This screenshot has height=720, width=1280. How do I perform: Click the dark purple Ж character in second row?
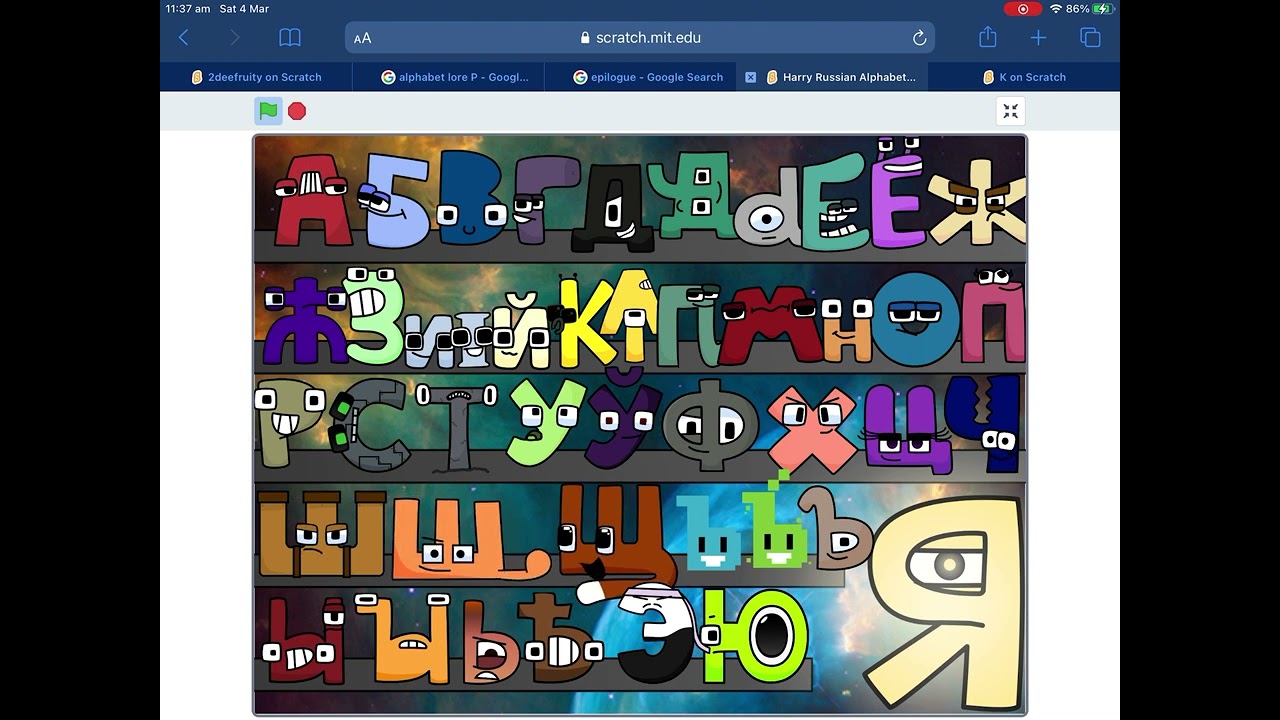pos(304,322)
